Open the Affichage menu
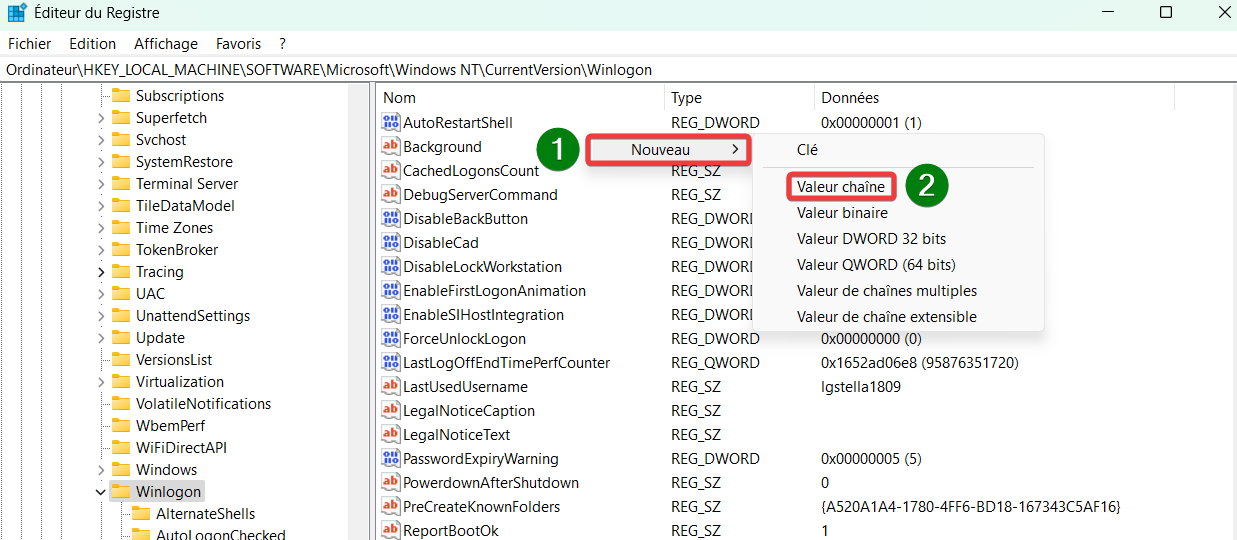This screenshot has height=540, width=1237. (x=166, y=44)
